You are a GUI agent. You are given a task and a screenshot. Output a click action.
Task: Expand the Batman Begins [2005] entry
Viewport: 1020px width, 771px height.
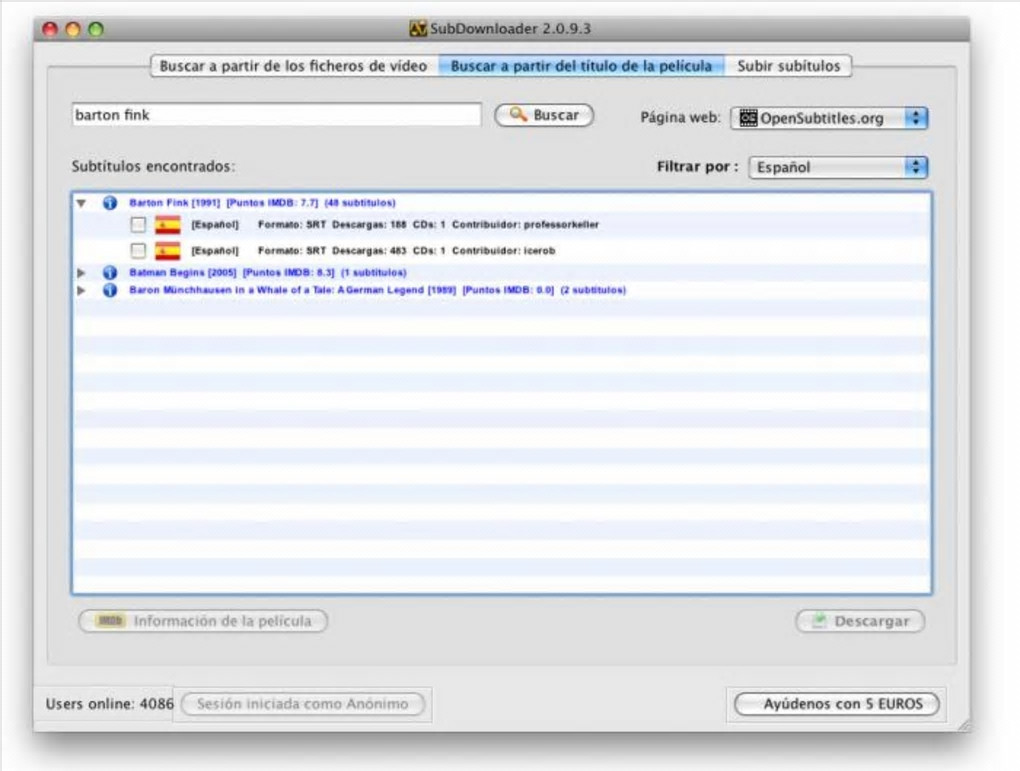(x=81, y=273)
